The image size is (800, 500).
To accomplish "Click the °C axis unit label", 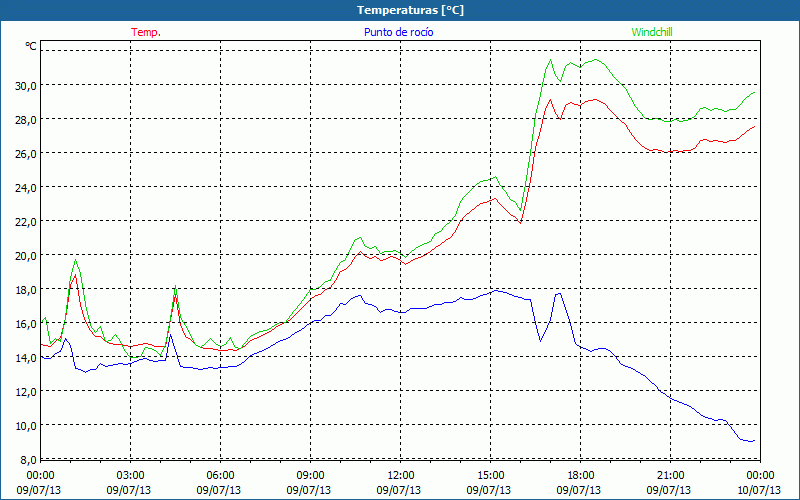I will pos(31,46).
